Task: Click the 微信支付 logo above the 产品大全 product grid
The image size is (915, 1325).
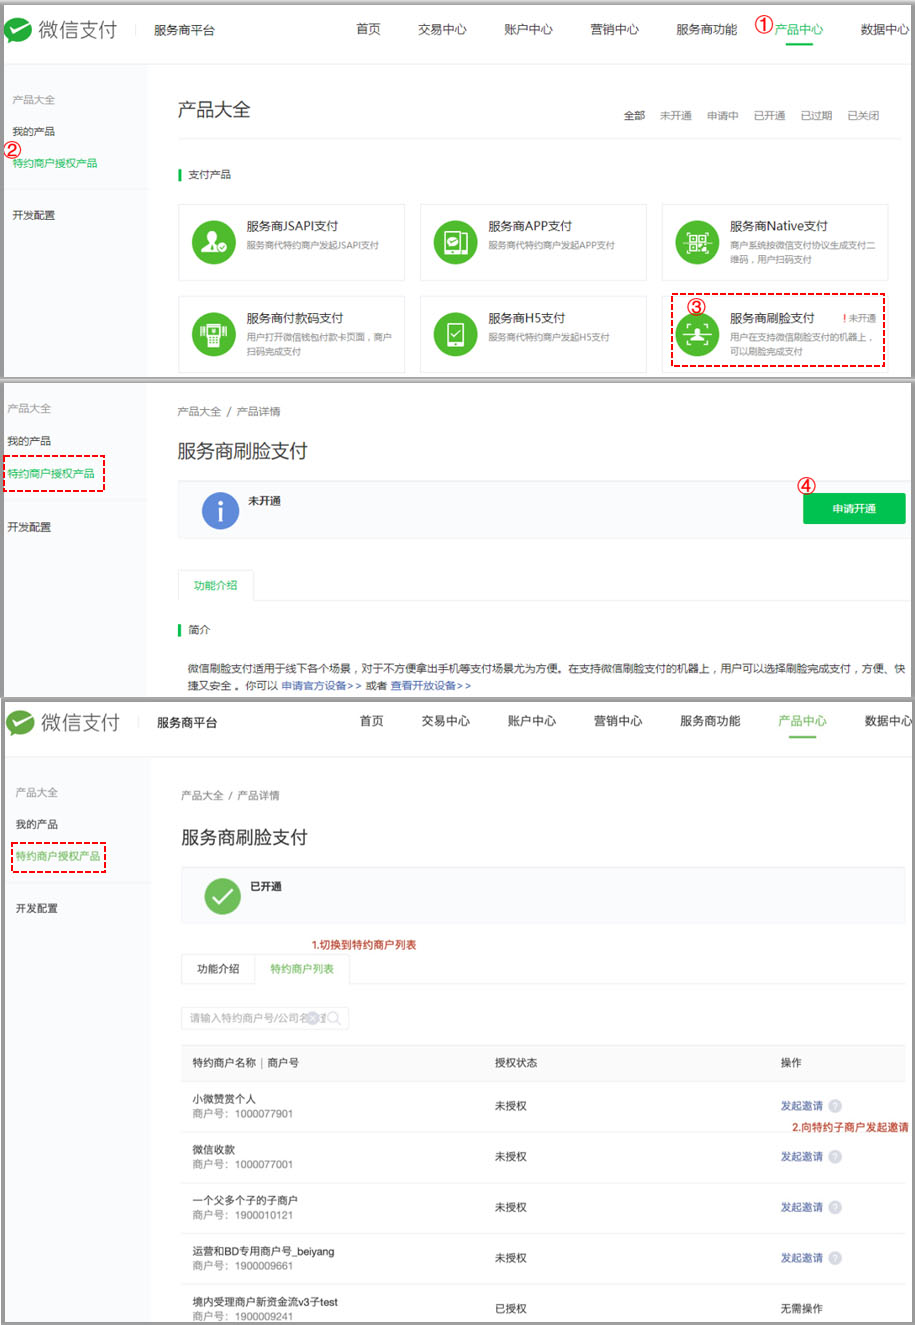Action: [x=61, y=30]
